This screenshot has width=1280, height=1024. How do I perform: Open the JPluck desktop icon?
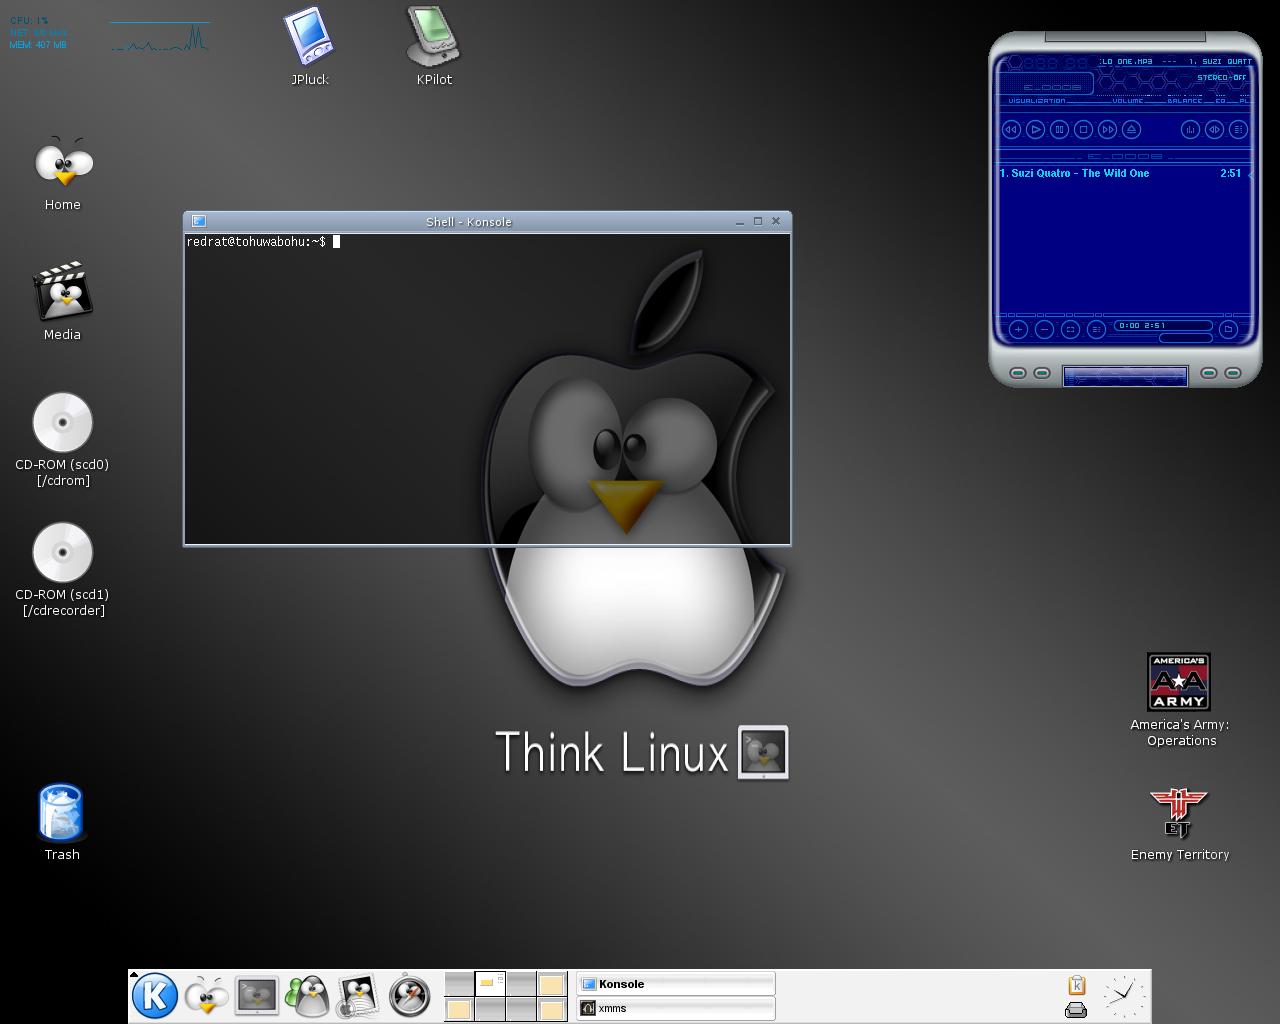coord(309,46)
